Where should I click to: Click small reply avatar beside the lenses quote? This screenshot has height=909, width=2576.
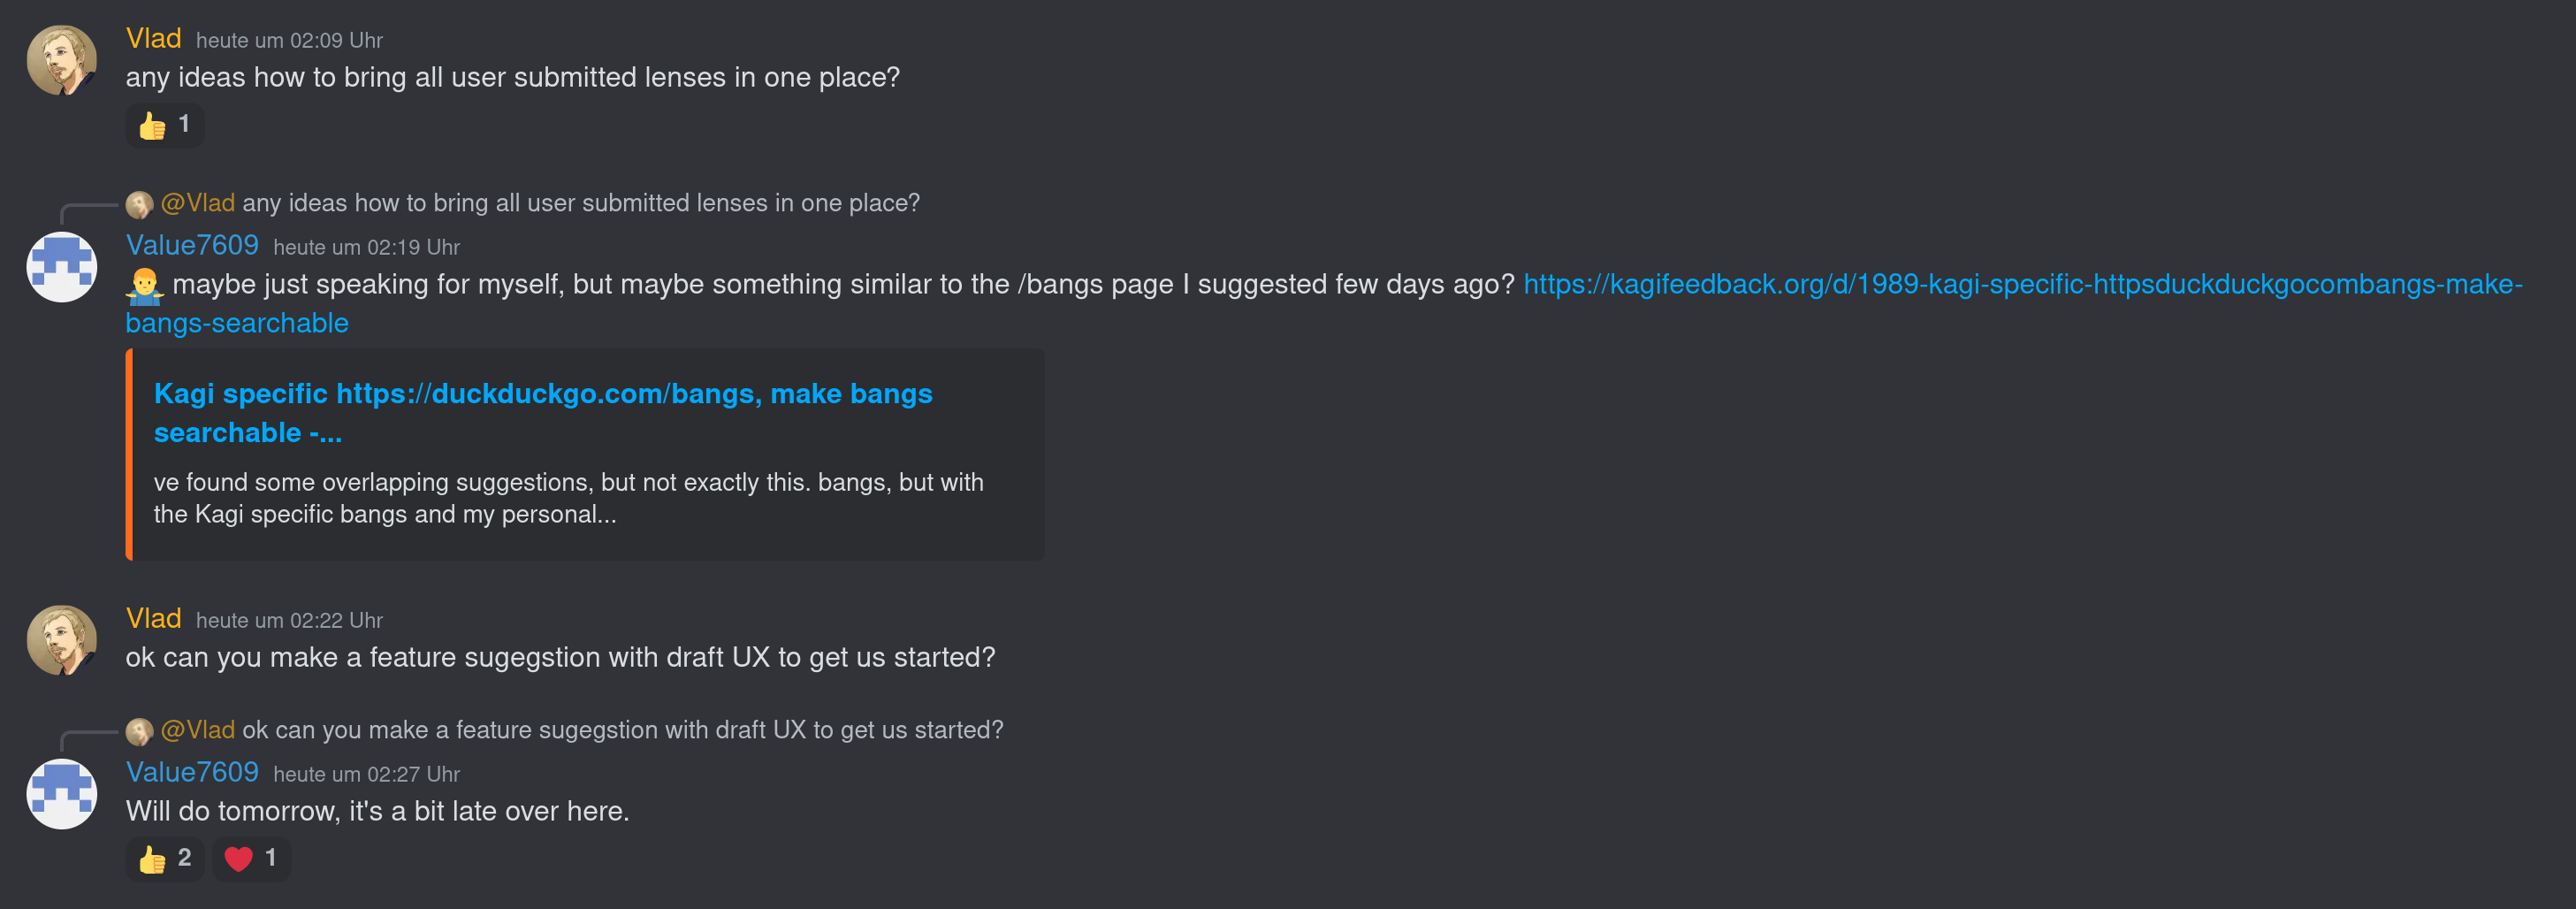tap(139, 204)
